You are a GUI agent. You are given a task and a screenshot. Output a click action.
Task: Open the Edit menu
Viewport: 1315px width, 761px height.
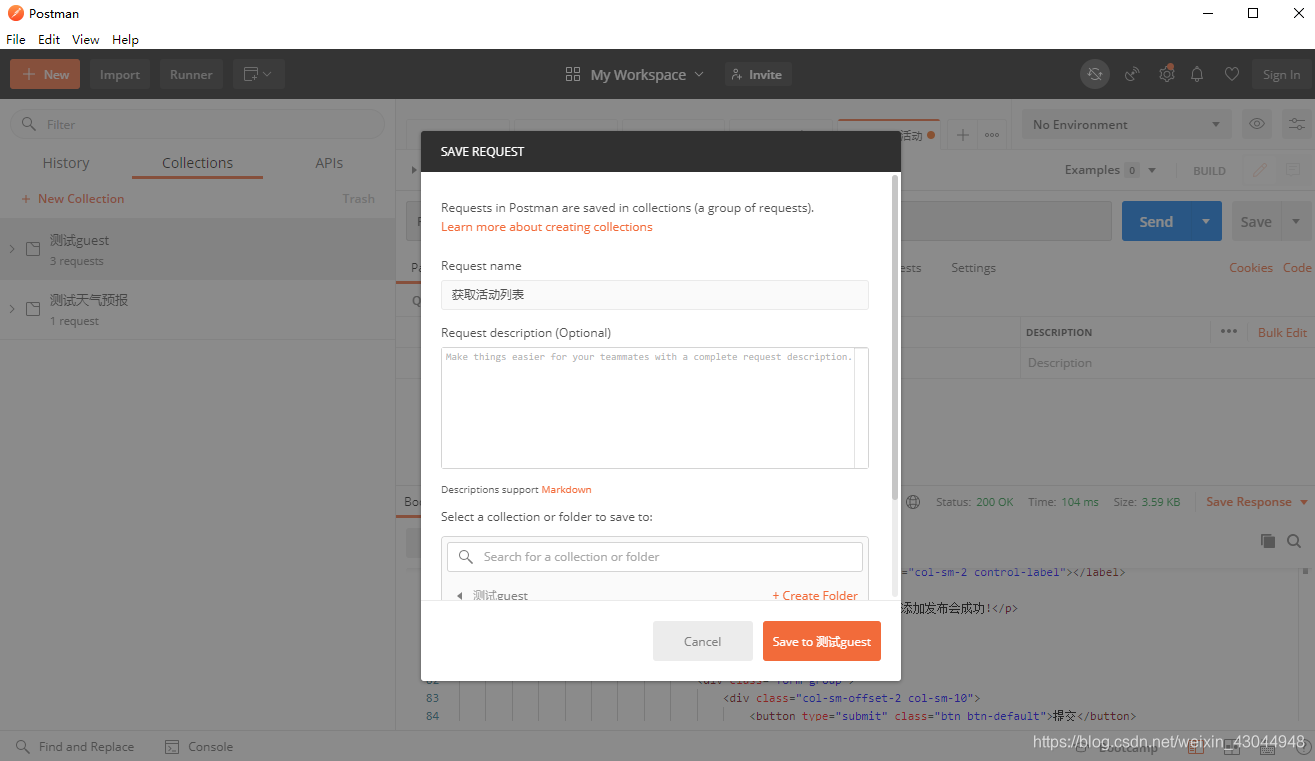pos(49,39)
